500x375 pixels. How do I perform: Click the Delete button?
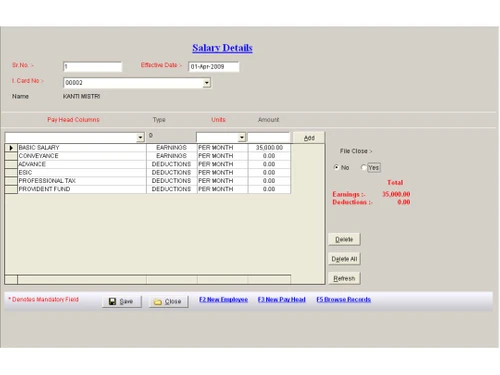pyautogui.click(x=344, y=239)
